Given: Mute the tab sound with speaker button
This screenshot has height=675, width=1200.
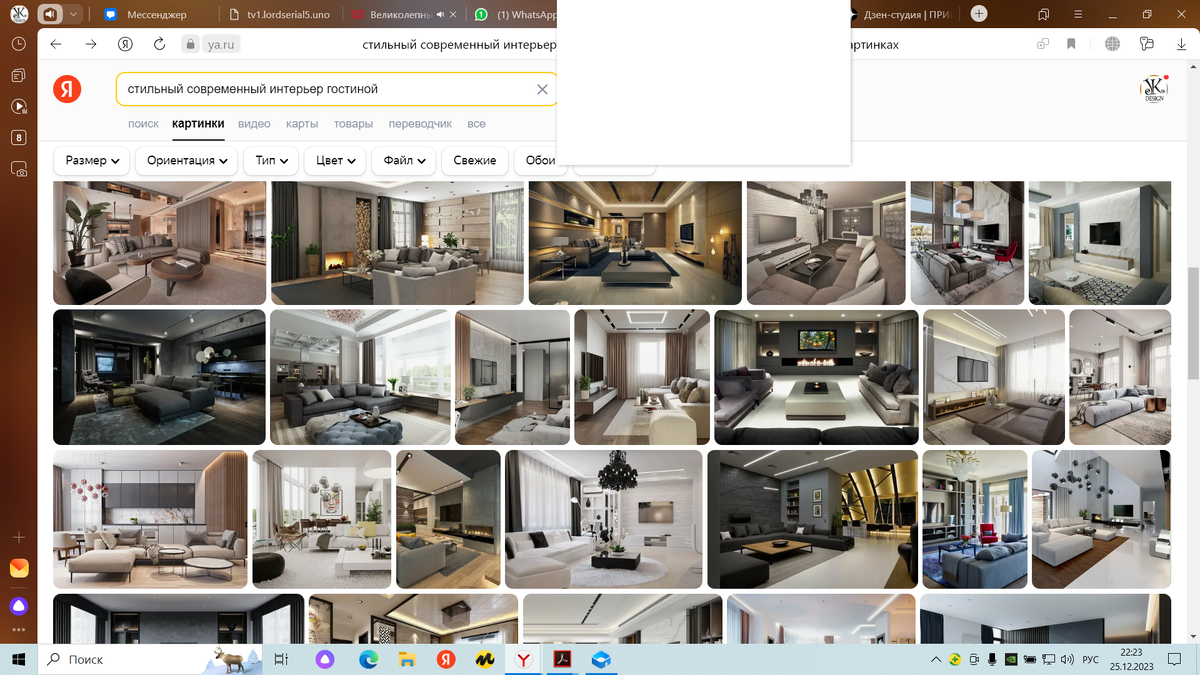Looking at the screenshot, I should (x=49, y=14).
